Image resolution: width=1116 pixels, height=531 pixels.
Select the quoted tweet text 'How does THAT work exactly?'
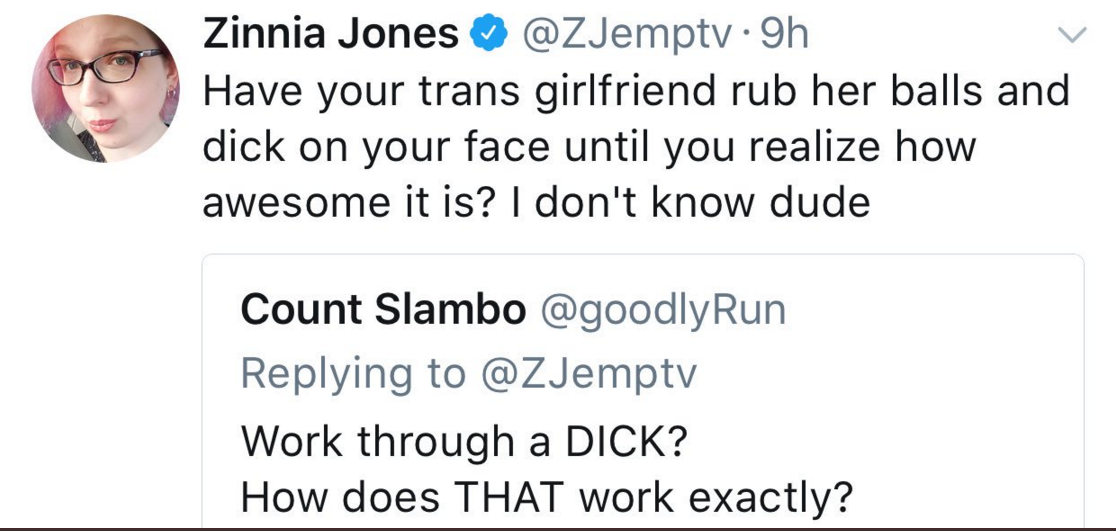point(546,498)
